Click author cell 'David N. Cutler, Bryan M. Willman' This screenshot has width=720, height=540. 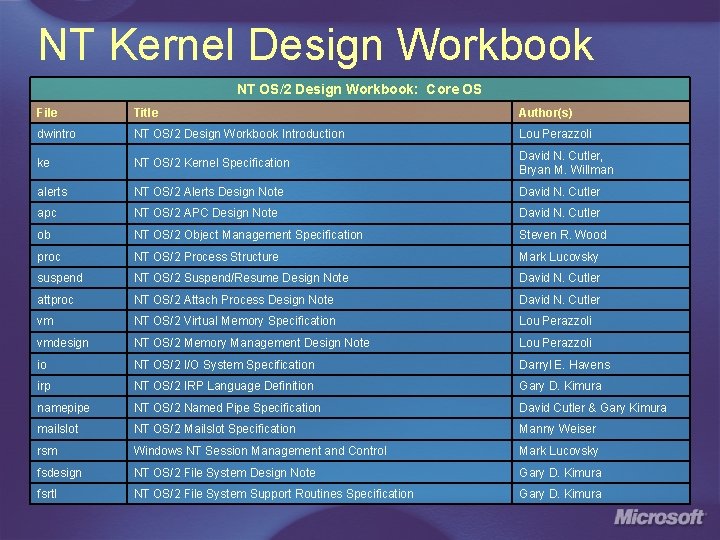[x=601, y=163]
